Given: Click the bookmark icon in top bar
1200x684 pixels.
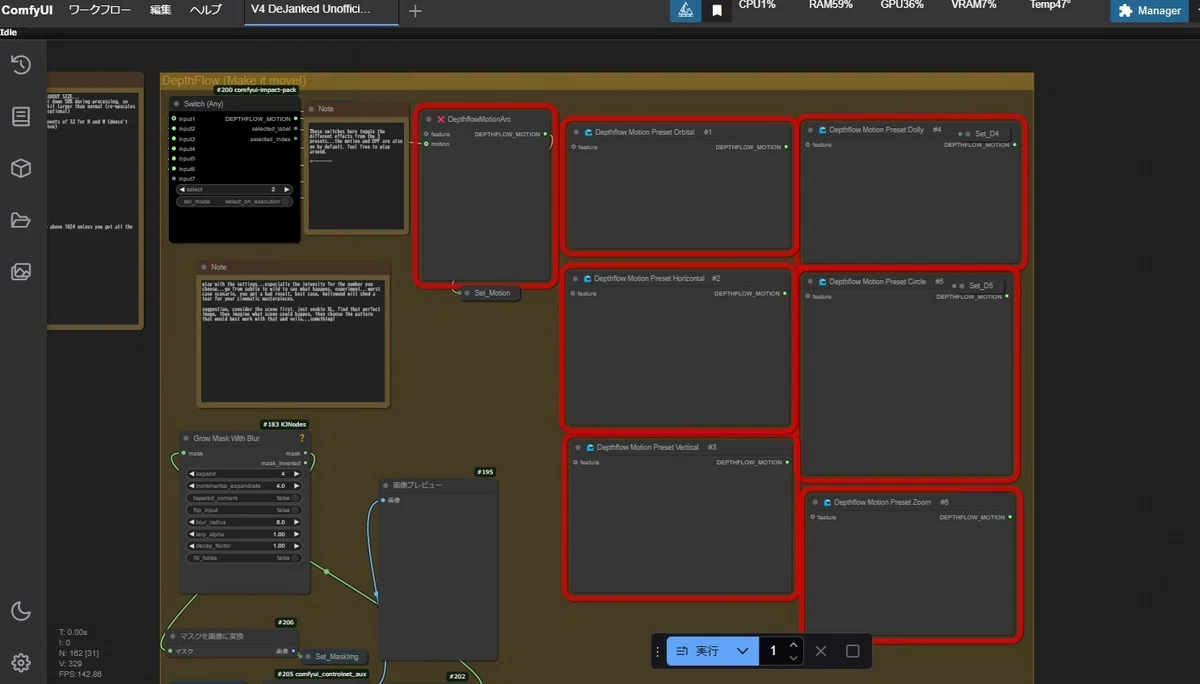Looking at the screenshot, I should click(716, 11).
